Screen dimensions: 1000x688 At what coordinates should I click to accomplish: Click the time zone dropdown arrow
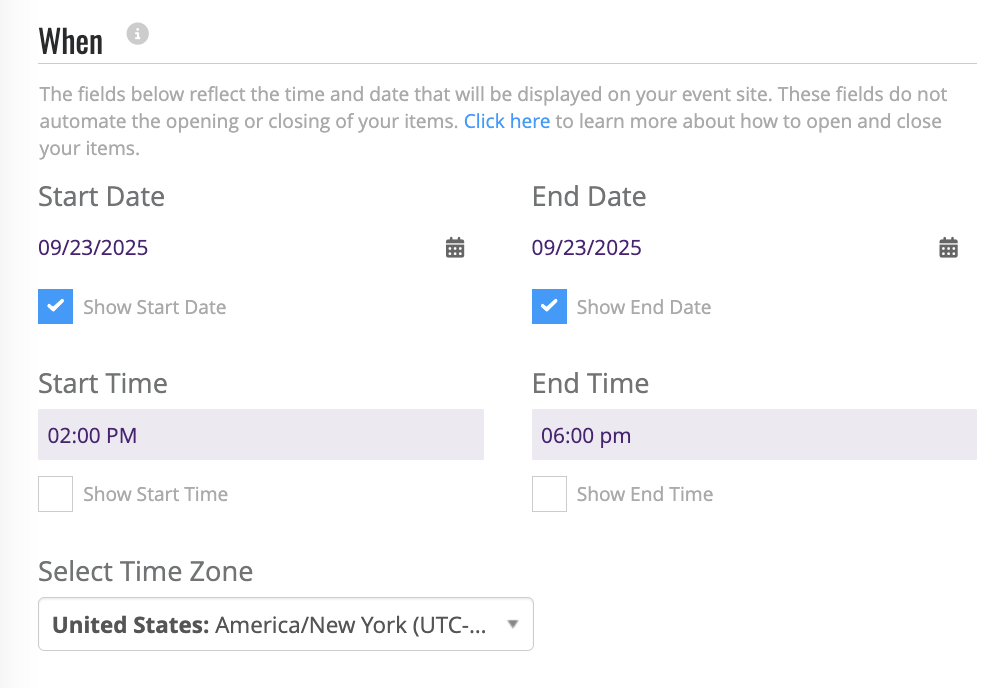(x=513, y=624)
